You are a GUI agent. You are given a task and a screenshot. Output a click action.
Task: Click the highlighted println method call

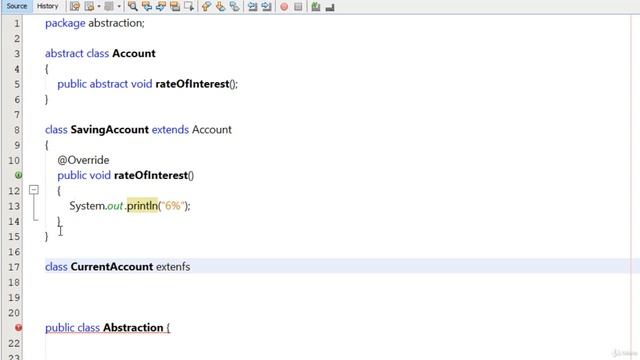142,206
